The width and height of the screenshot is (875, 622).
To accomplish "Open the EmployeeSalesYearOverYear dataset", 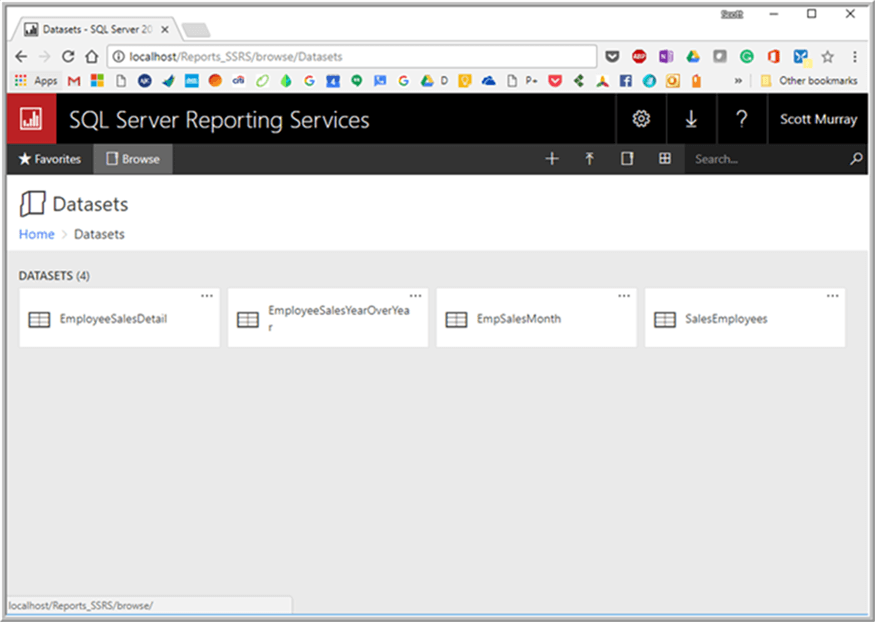I will pos(328,318).
